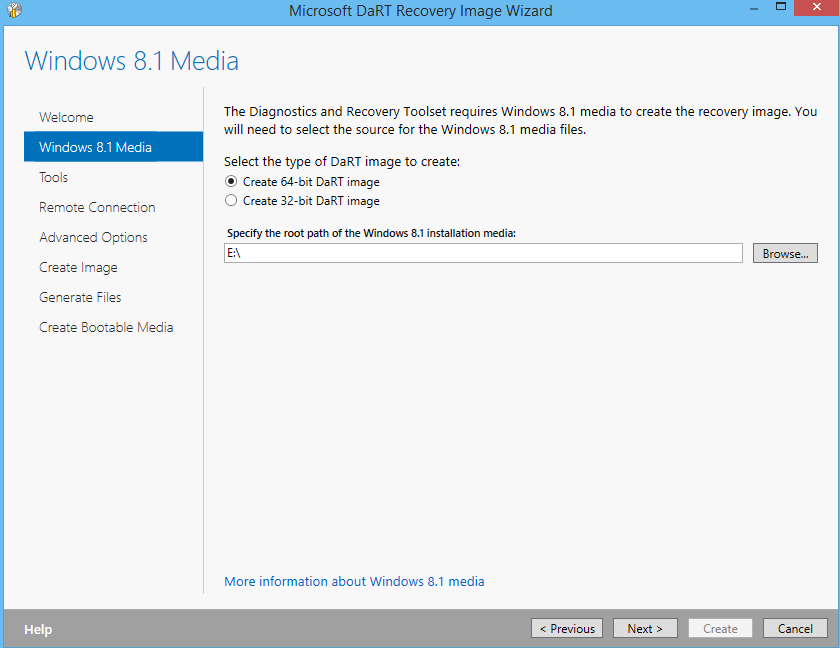Advance with the Next button
The image size is (840, 648).
coord(645,628)
